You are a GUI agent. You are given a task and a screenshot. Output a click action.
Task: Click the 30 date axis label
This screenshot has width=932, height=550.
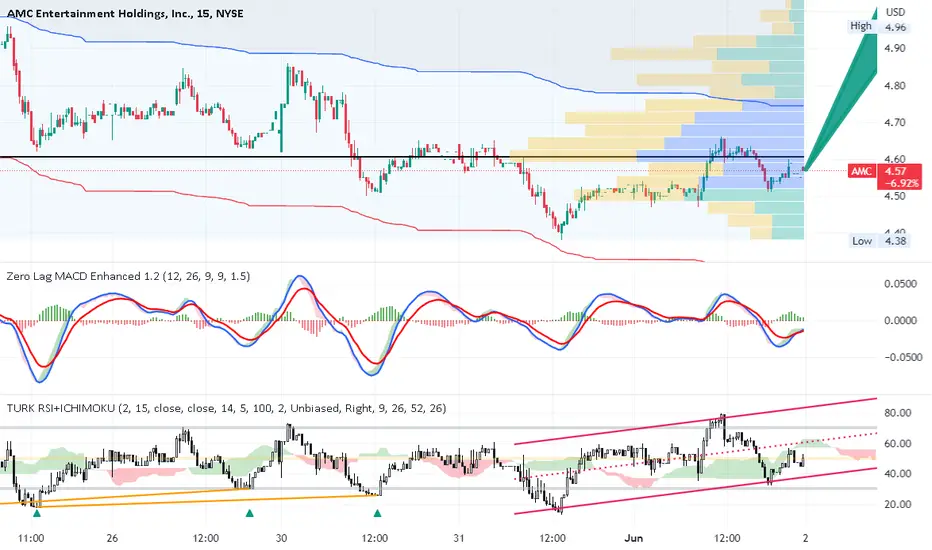click(281, 538)
